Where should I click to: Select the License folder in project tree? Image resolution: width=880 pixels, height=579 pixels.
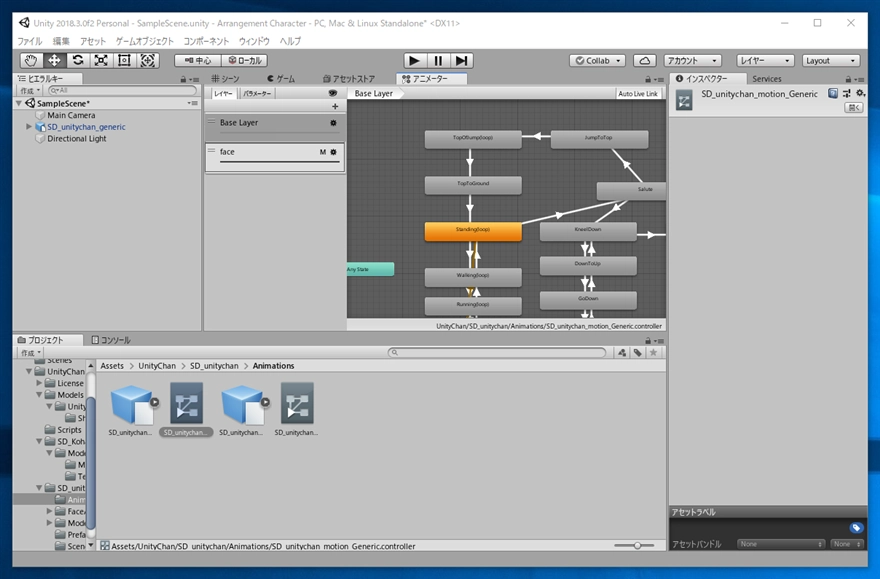pyautogui.click(x=70, y=383)
